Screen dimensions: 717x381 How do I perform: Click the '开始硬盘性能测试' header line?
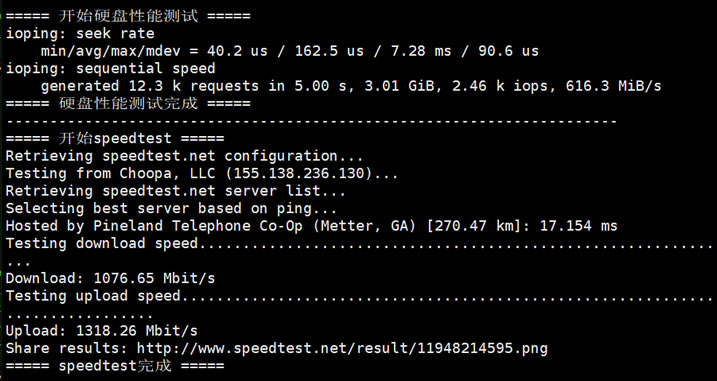(x=128, y=16)
